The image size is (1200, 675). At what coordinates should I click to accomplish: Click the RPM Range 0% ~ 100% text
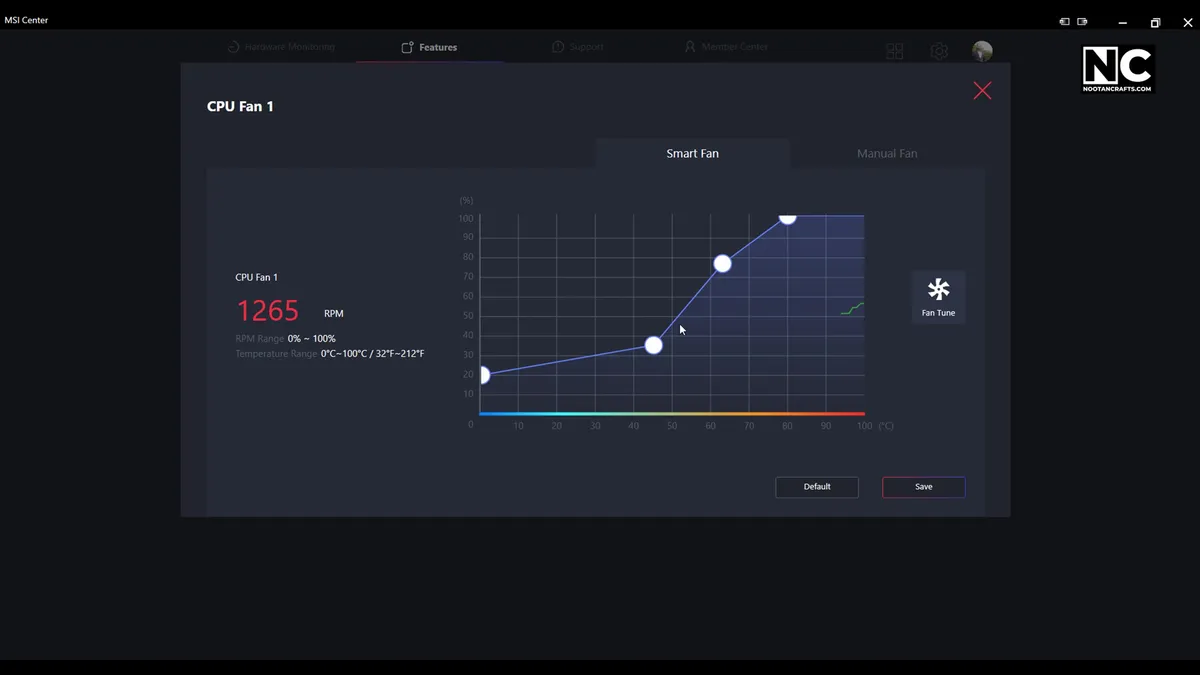coord(285,339)
